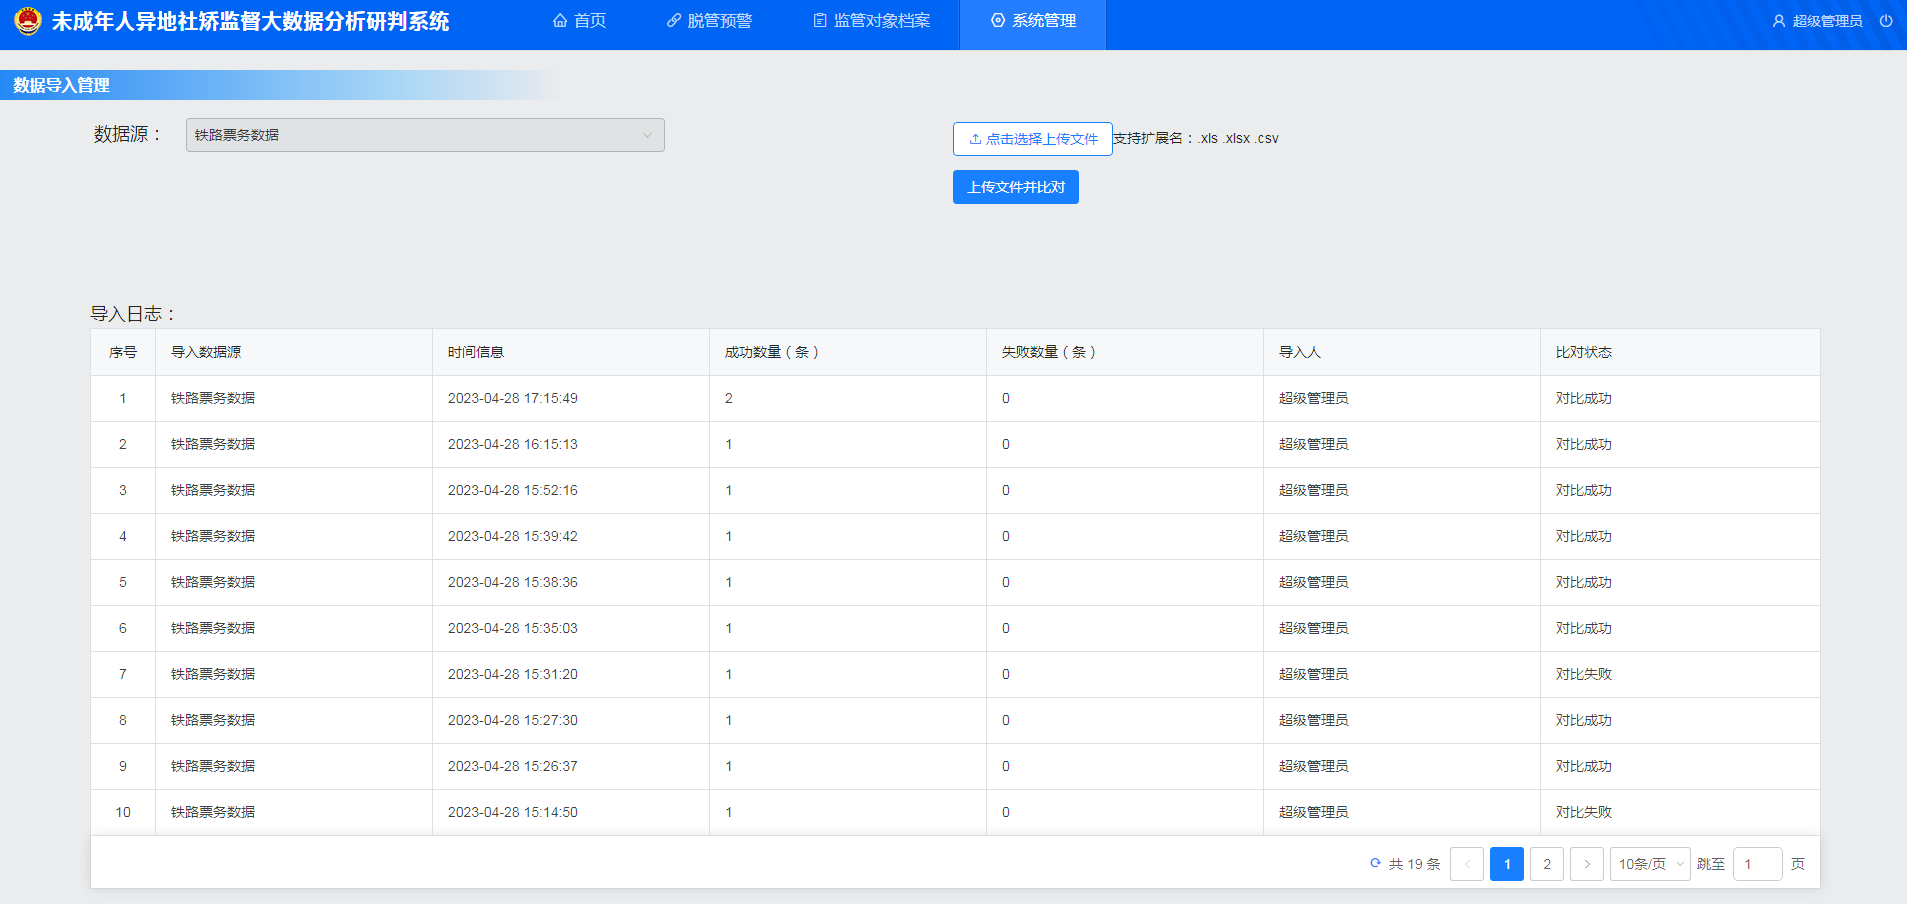This screenshot has width=1907, height=904.
Task: Click the document icon for 监管对象档案
Action: coord(820,21)
